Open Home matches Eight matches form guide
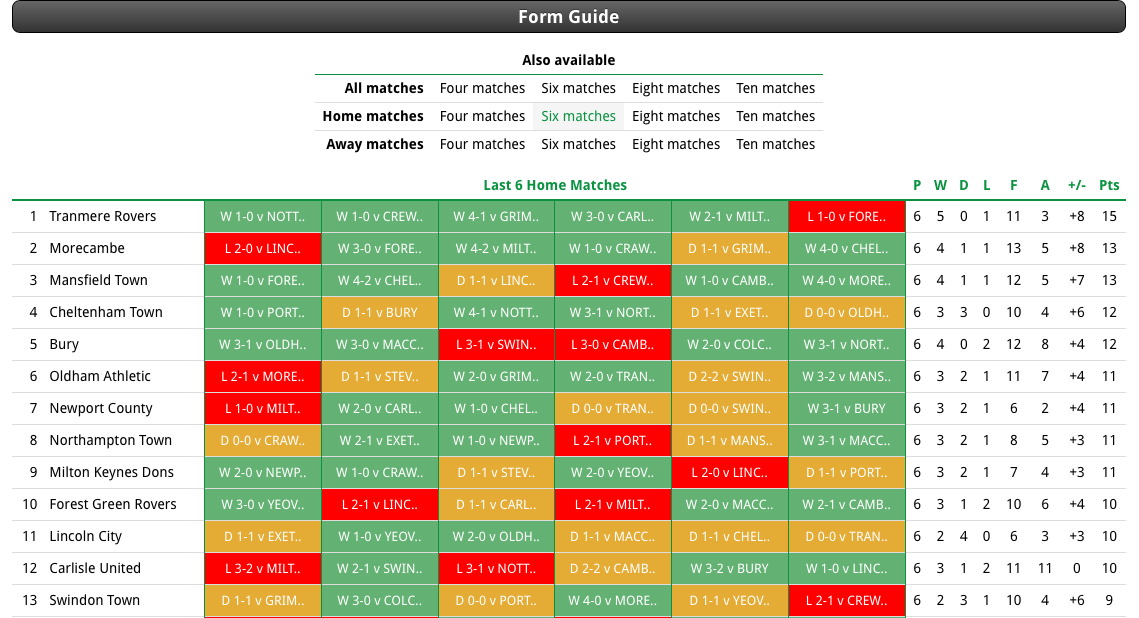The width and height of the screenshot is (1139, 618). pos(676,116)
